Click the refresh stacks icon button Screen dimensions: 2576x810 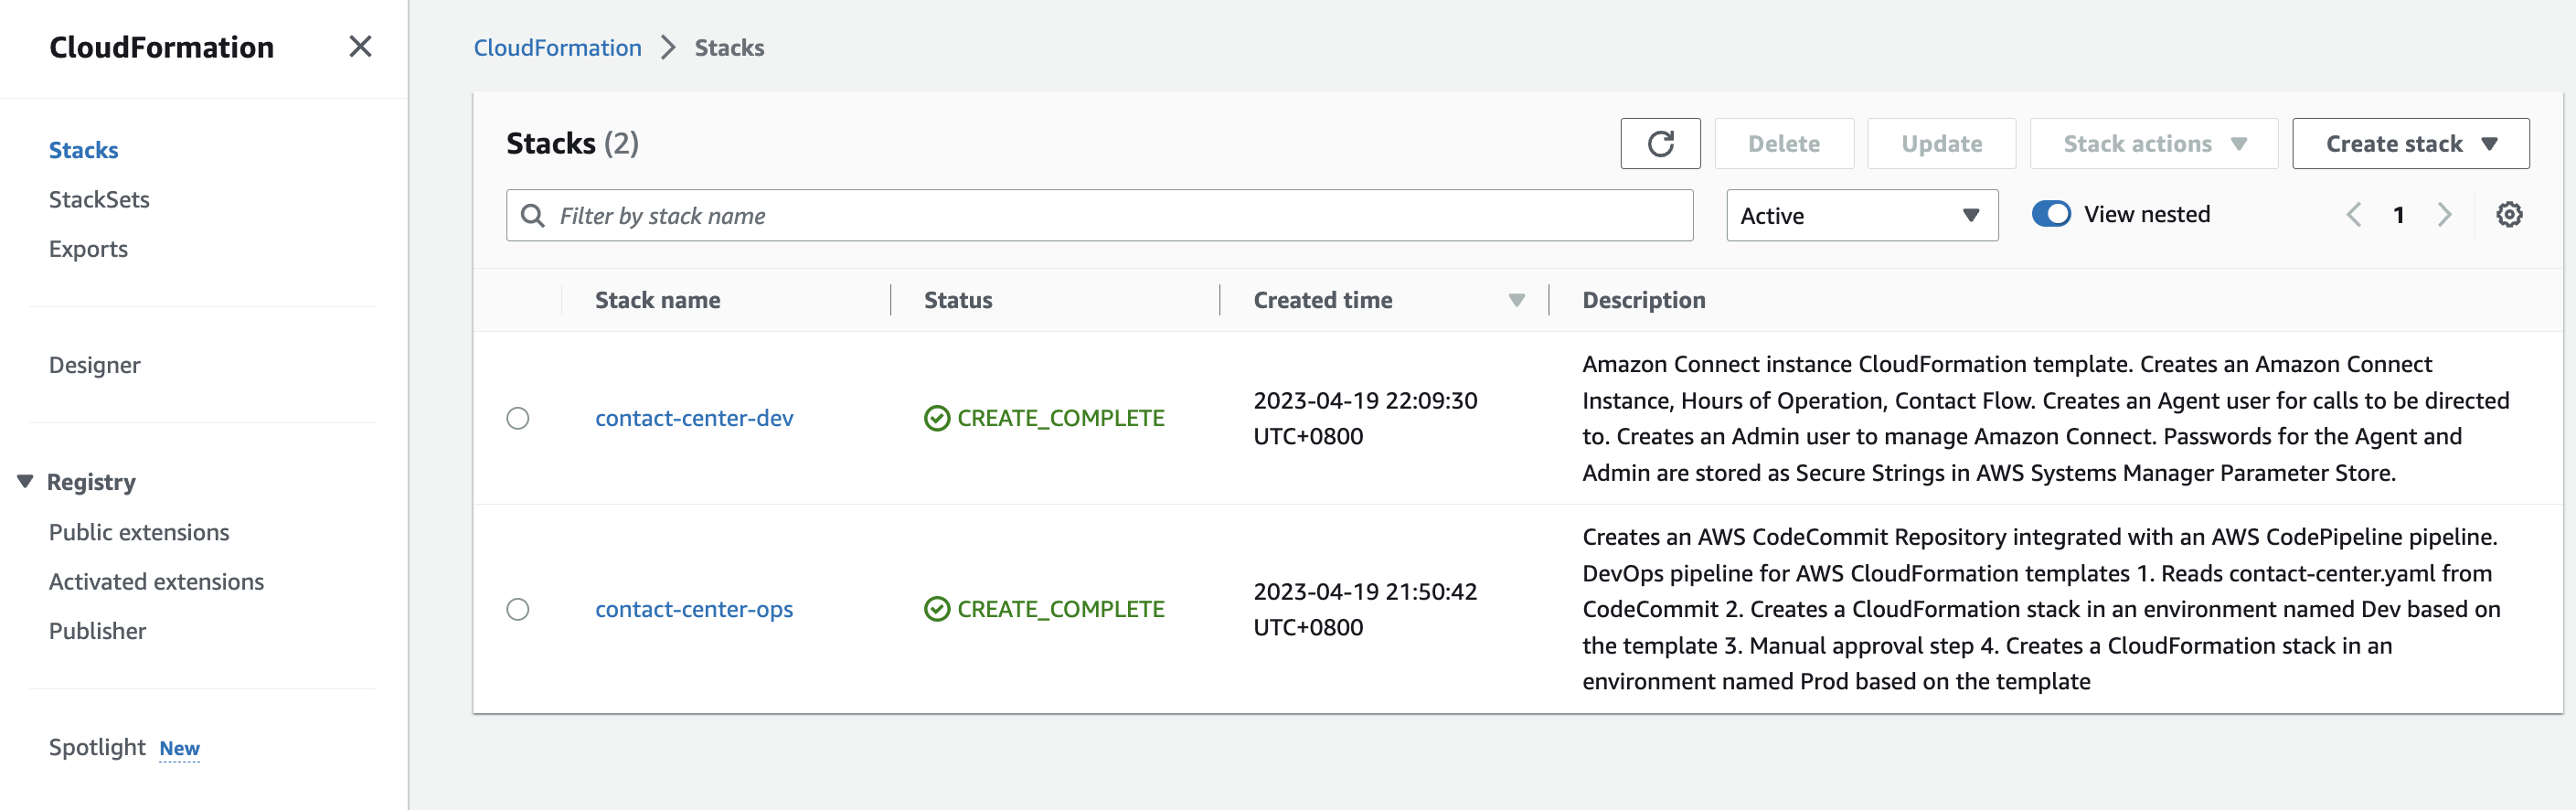pyautogui.click(x=1660, y=144)
